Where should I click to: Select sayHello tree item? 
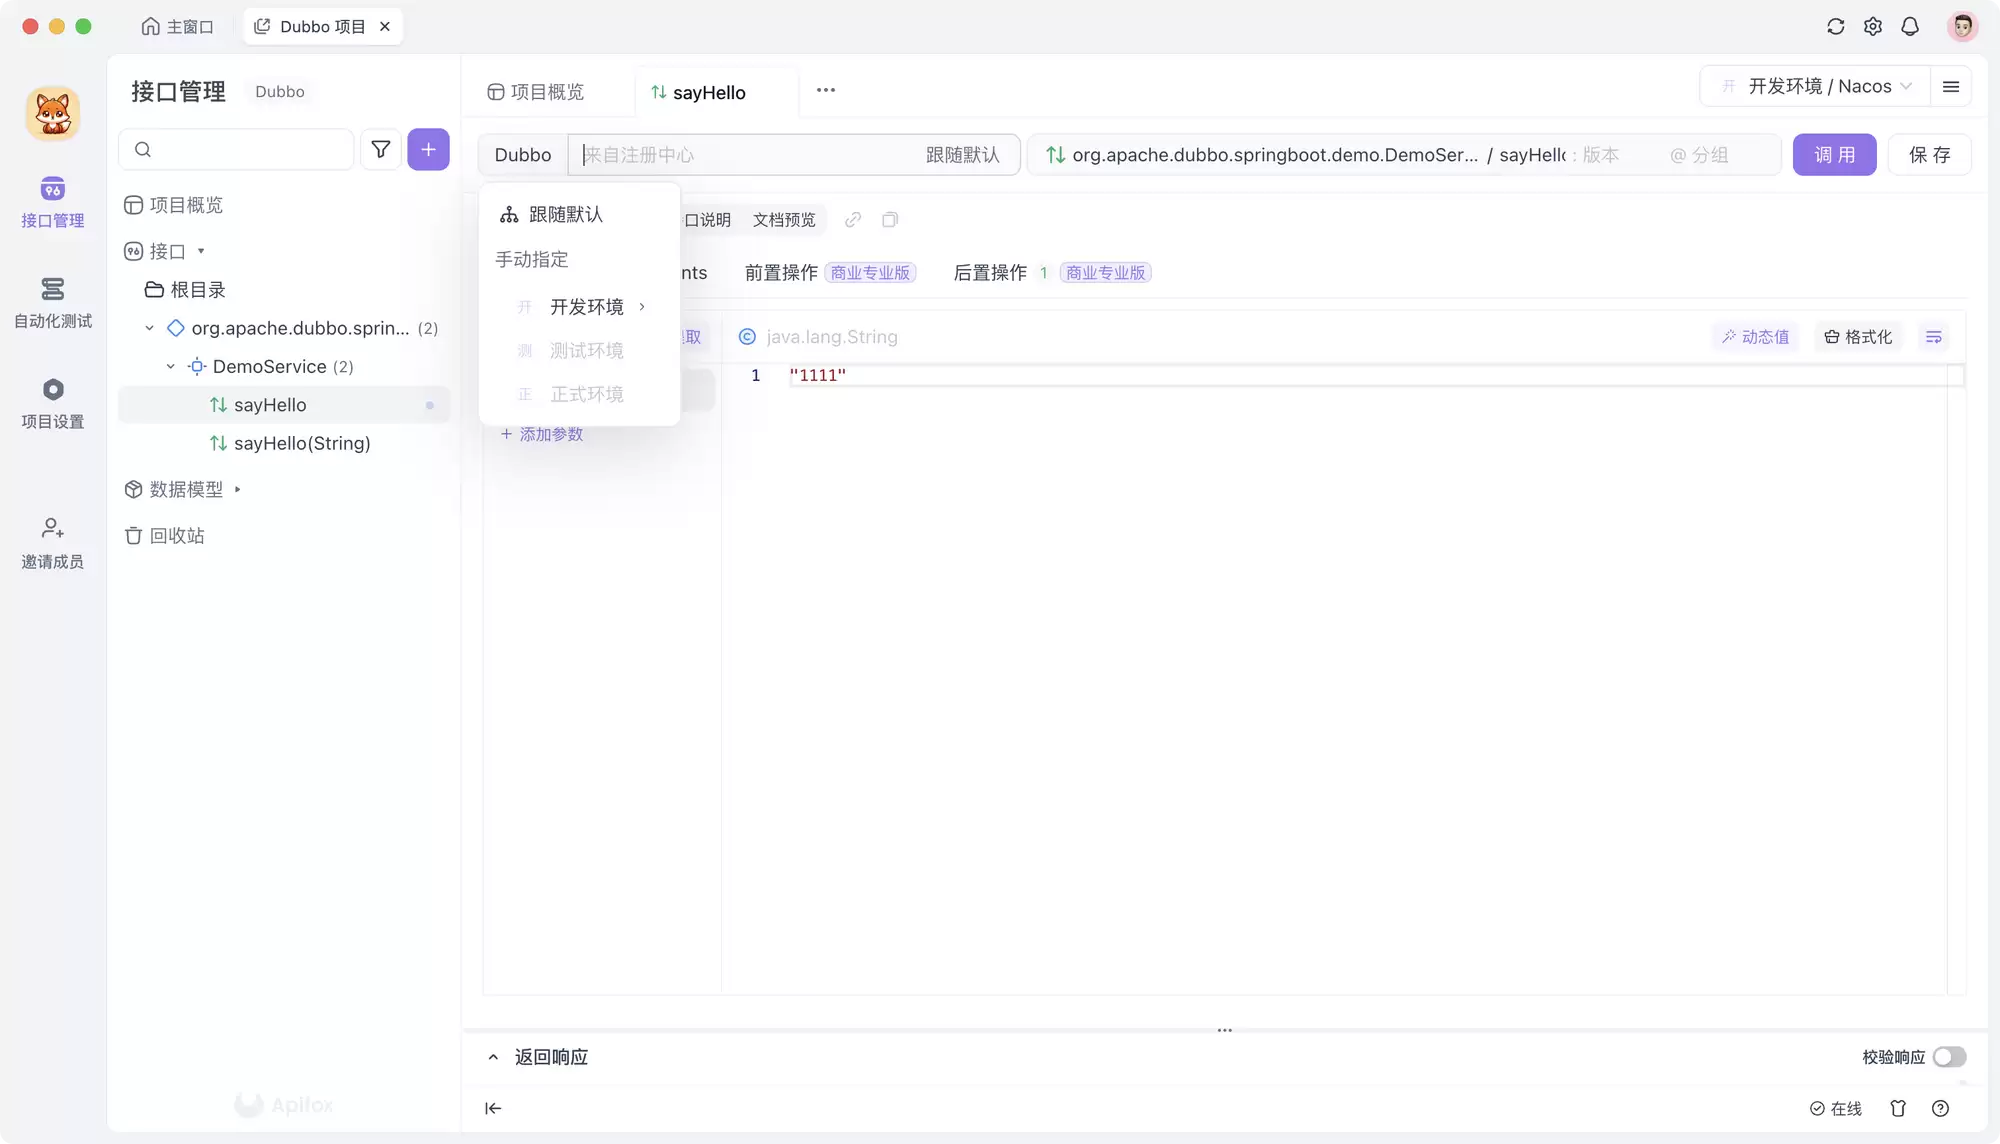coord(284,405)
